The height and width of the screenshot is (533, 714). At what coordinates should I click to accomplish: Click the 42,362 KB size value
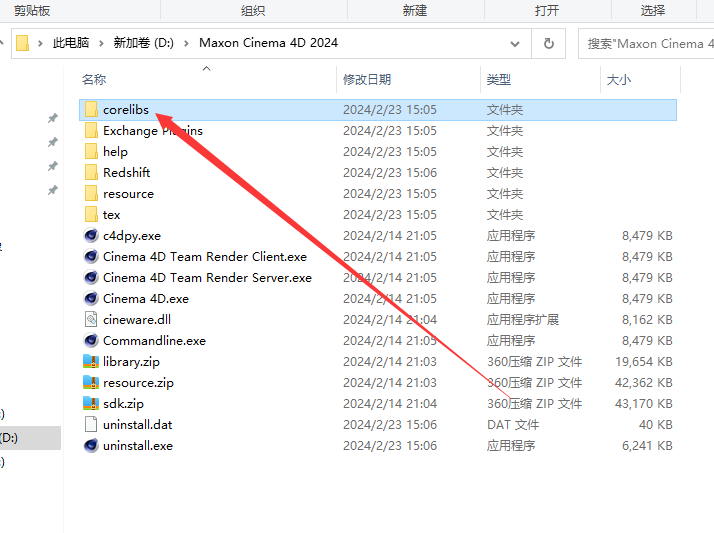pos(643,383)
